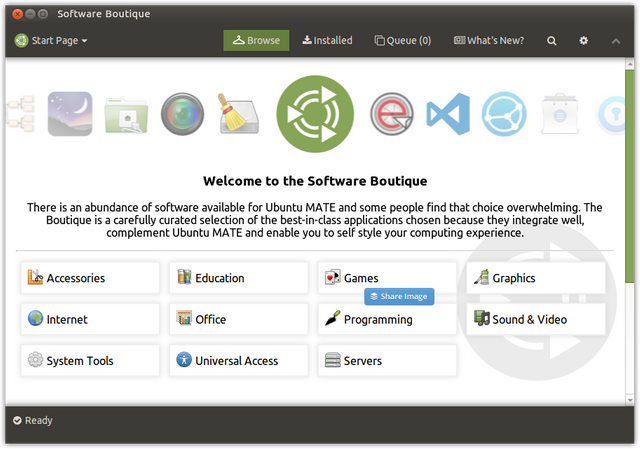The height and width of the screenshot is (449, 640).
Task: Click the Share Image button
Action: tap(399, 296)
